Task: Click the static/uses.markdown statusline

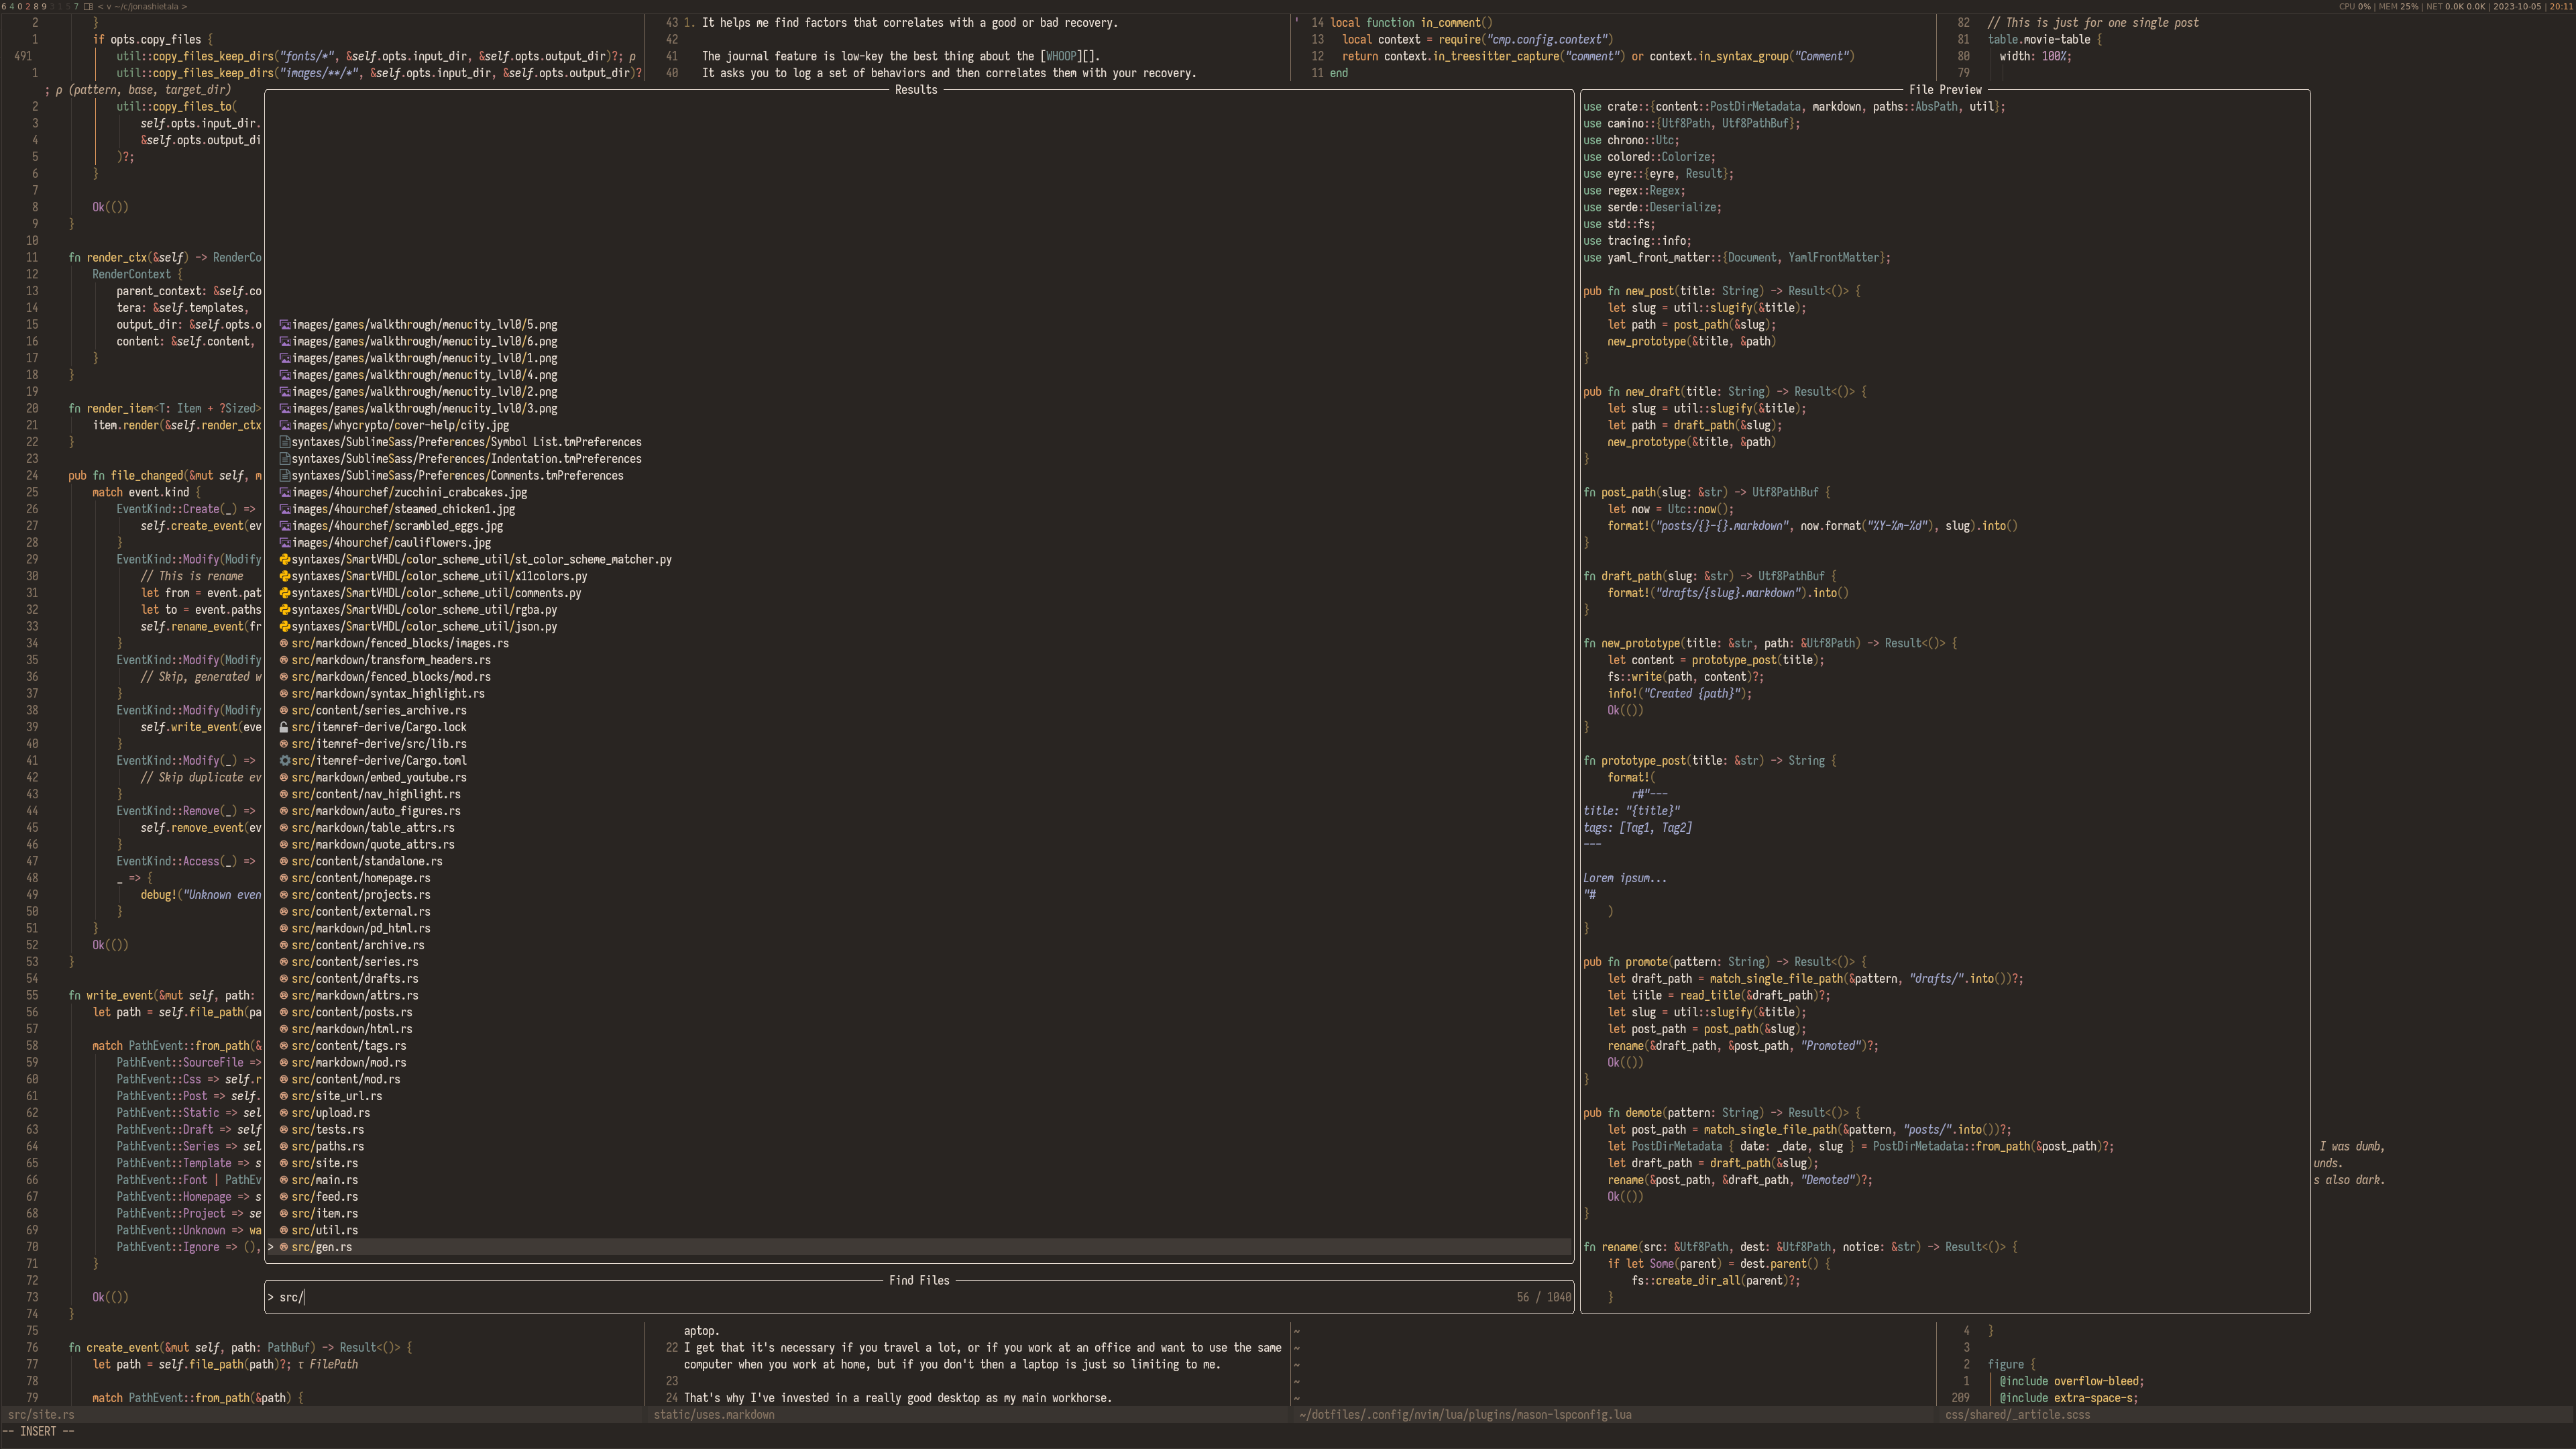Action: pyautogui.click(x=714, y=1415)
